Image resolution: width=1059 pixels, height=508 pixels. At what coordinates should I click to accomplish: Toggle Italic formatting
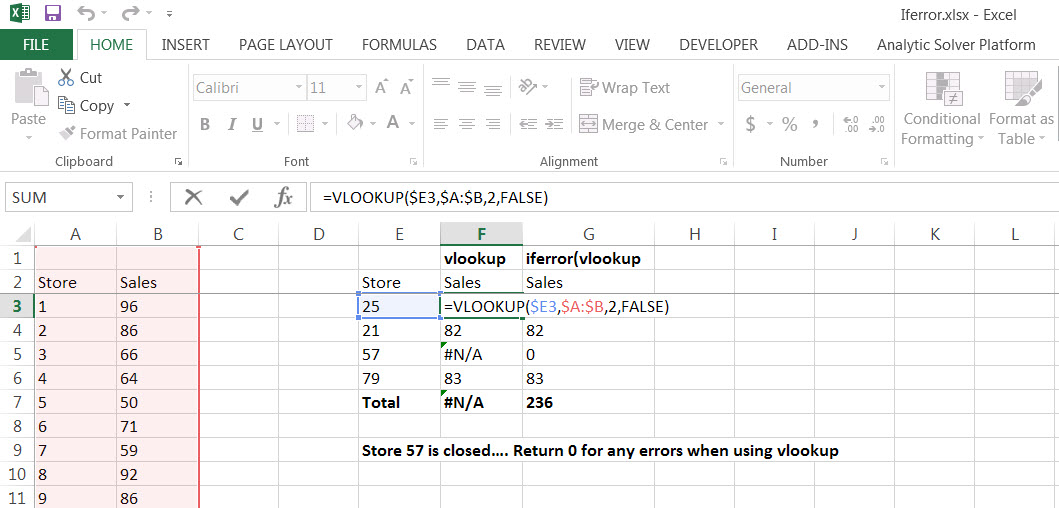(x=232, y=124)
